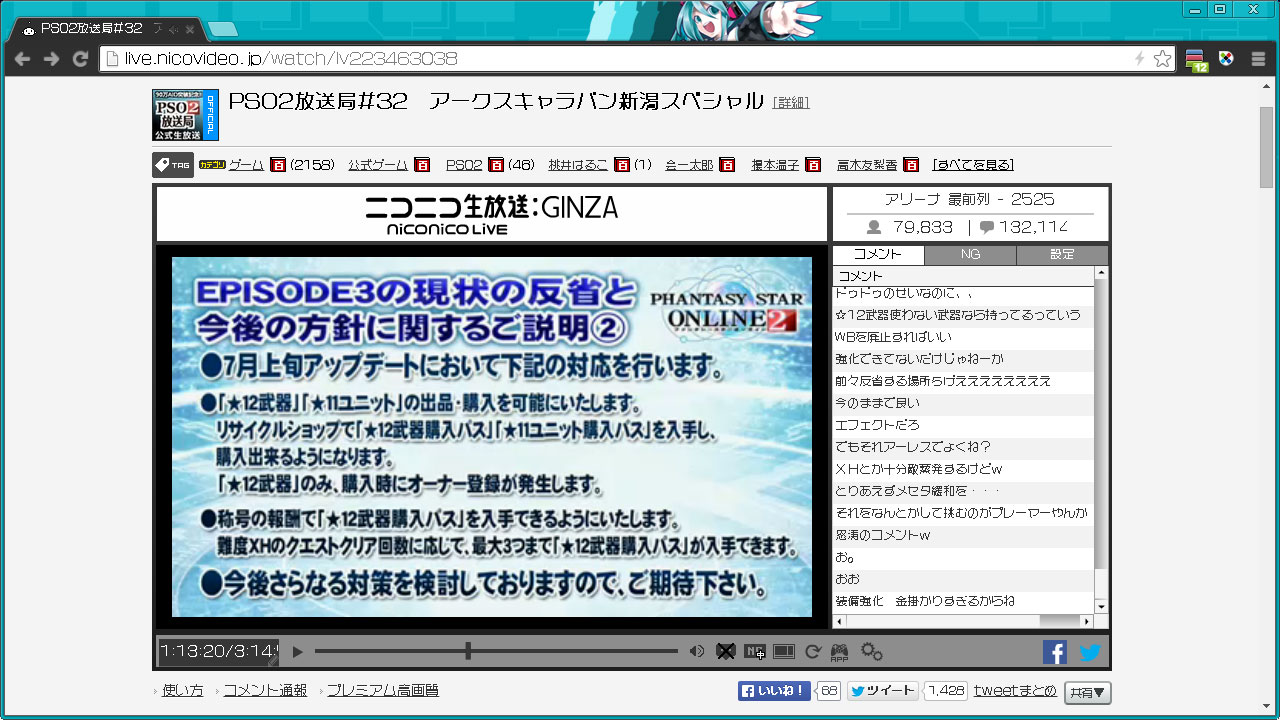The height and width of the screenshot is (720, 1280).
Task: Open the dictionary icon next to 高木友梨香 tag
Action: pyautogui.click(x=910, y=165)
